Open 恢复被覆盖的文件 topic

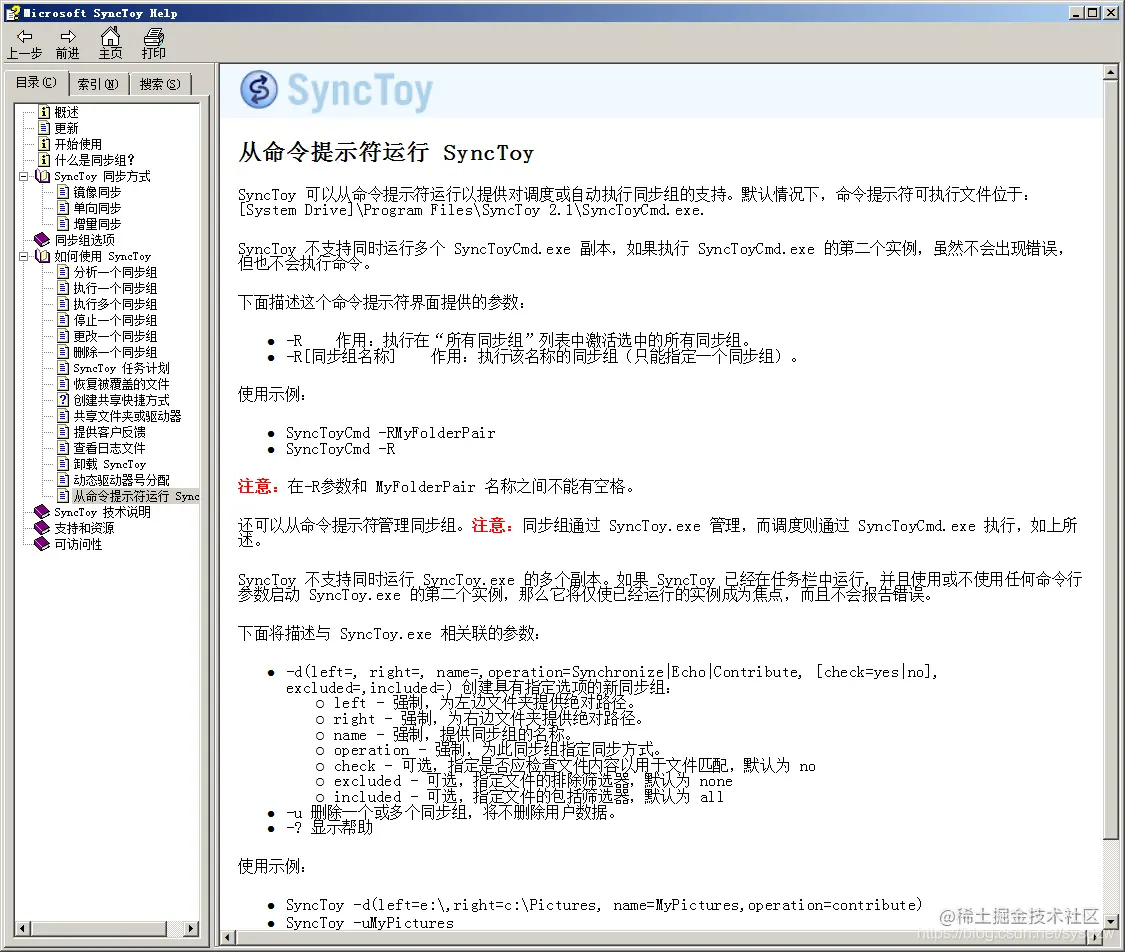tap(121, 384)
